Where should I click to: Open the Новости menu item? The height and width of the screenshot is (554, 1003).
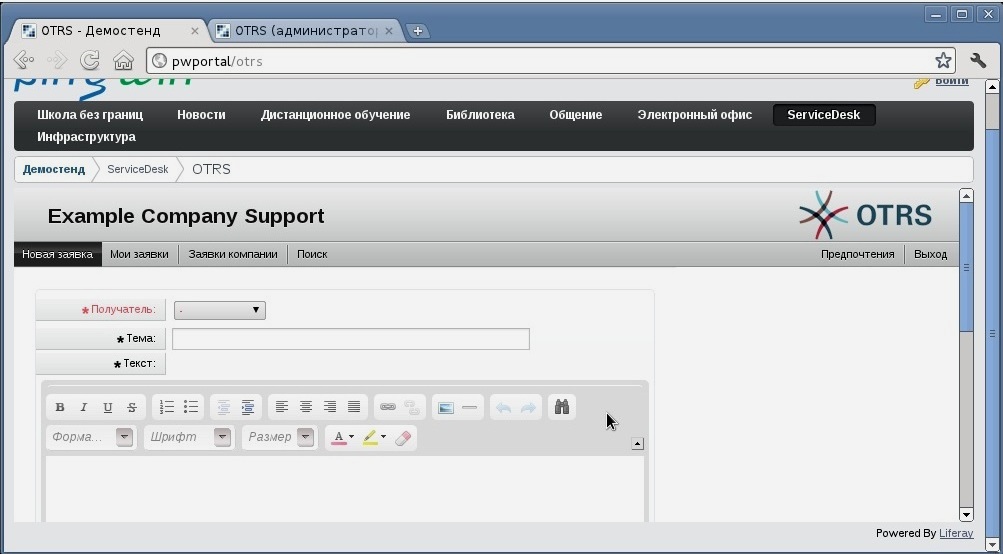[201, 115]
